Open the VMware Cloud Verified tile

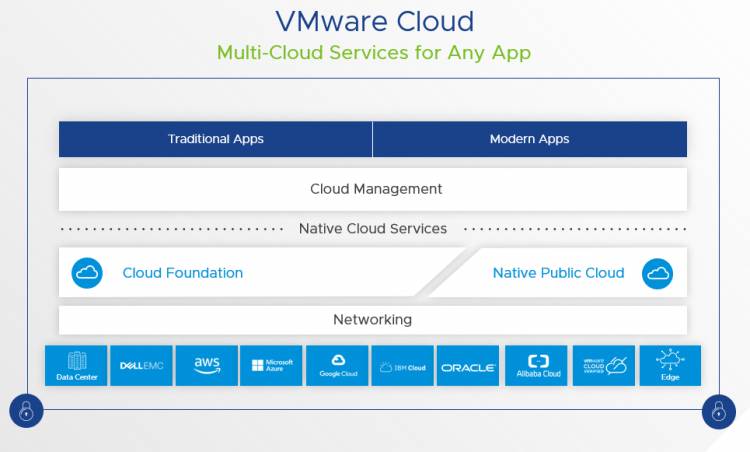click(603, 366)
